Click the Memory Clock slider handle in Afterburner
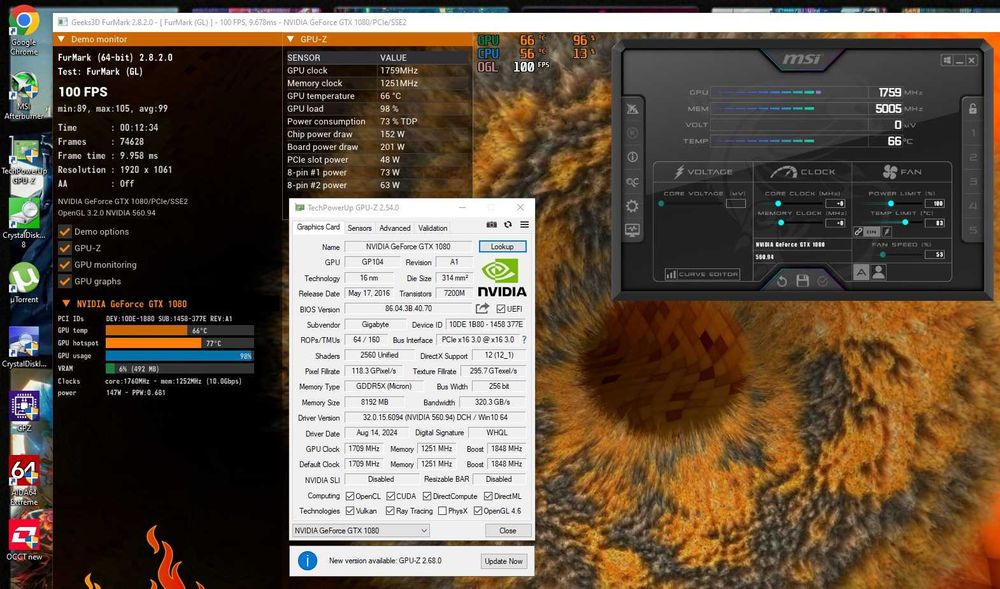Viewport: 1000px width, 589px height. coord(781,222)
